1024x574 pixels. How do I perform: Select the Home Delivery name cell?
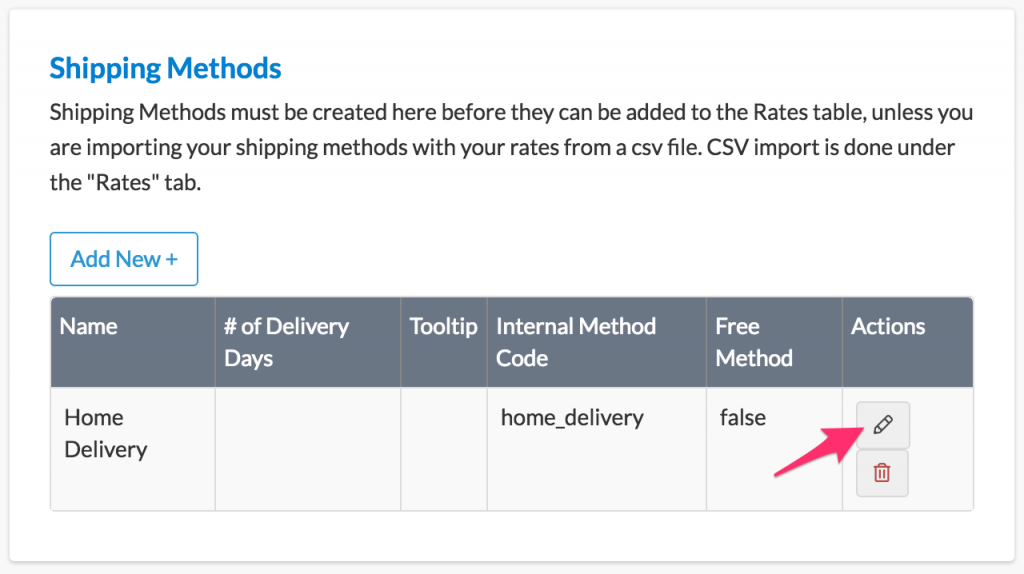pyautogui.click(x=105, y=433)
